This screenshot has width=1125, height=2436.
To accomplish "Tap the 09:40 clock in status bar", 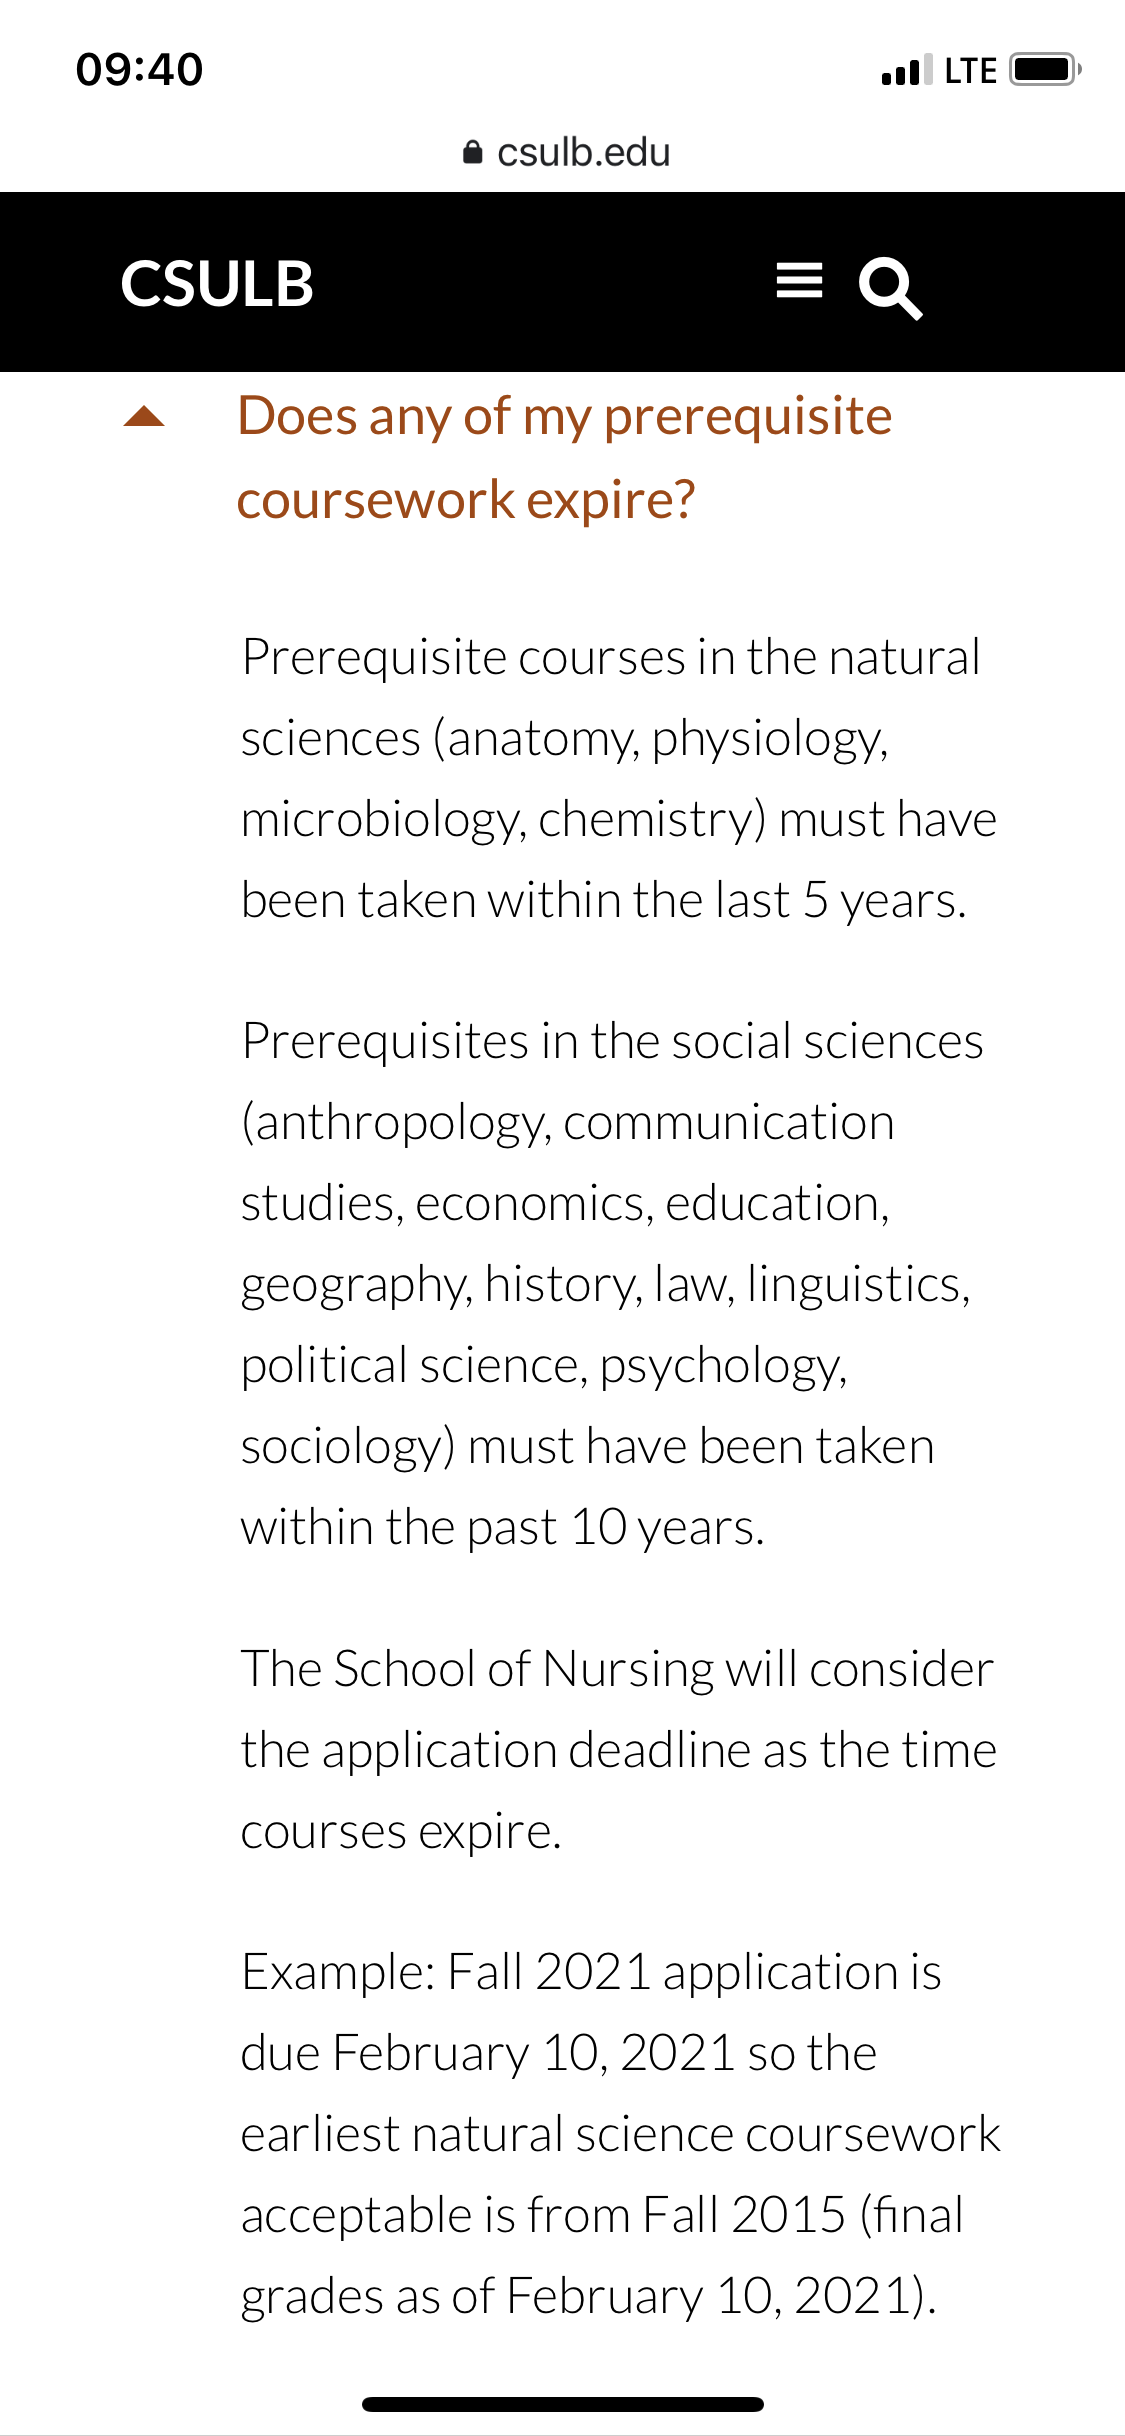I will 140,70.
